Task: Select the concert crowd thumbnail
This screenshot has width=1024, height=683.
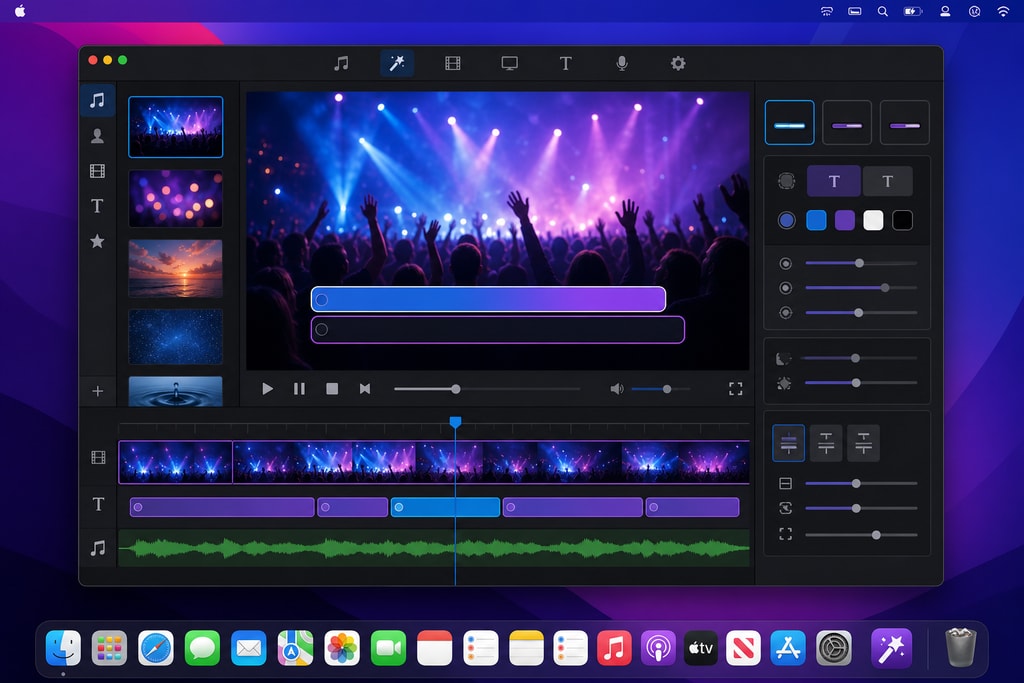Action: point(176,127)
